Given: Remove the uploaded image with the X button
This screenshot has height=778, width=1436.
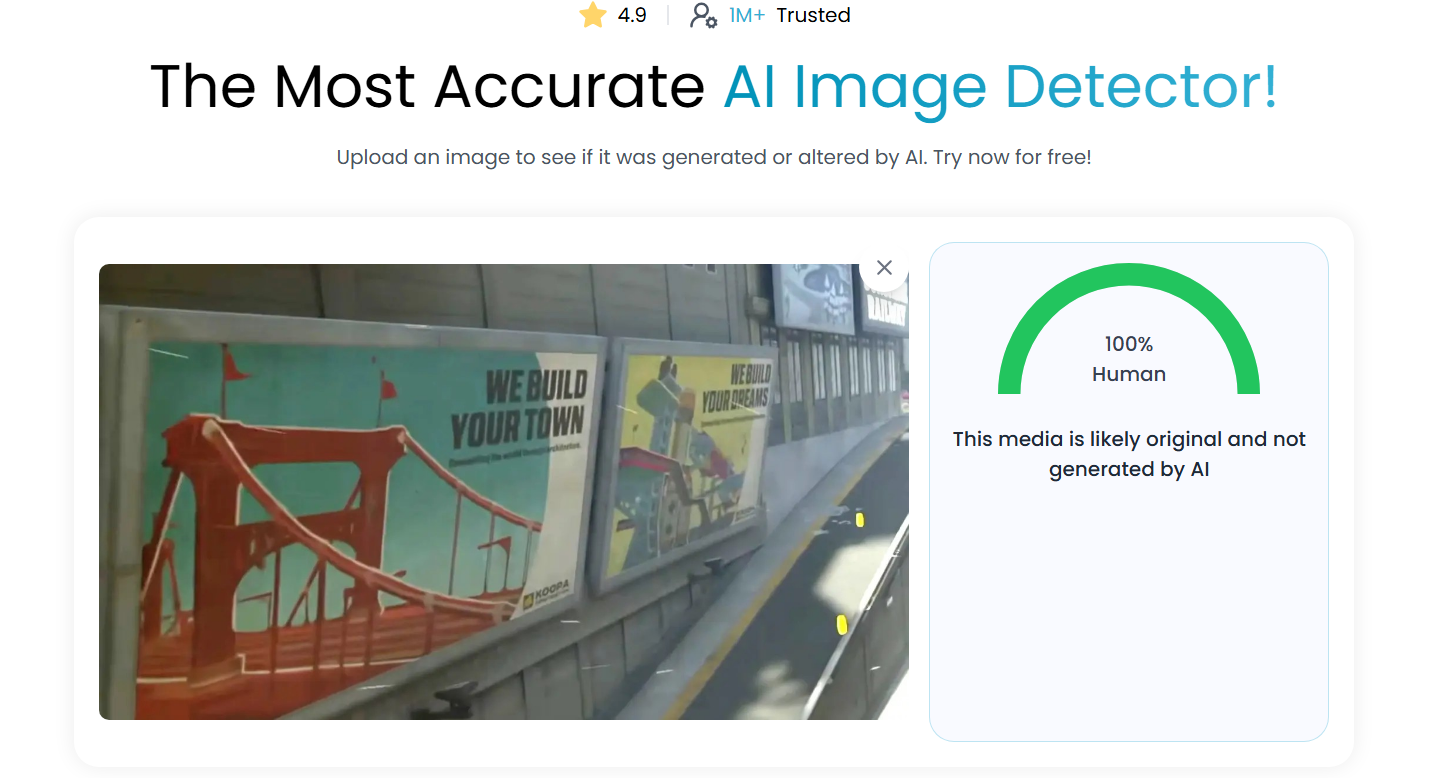Looking at the screenshot, I should click(x=884, y=267).
